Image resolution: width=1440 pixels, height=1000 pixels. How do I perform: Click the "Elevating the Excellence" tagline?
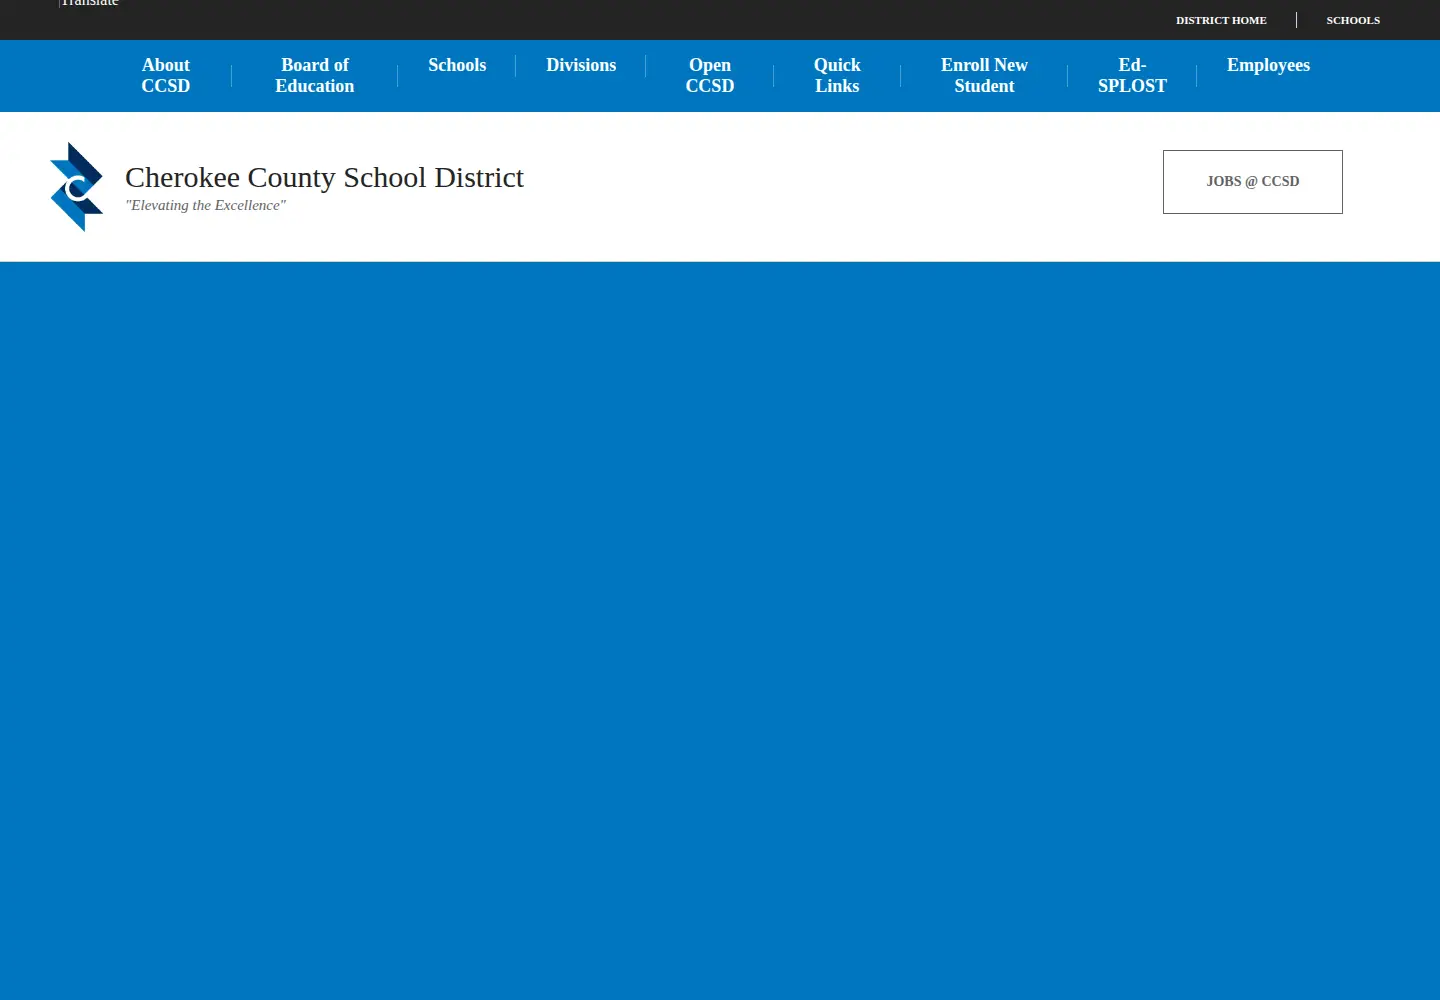point(205,205)
